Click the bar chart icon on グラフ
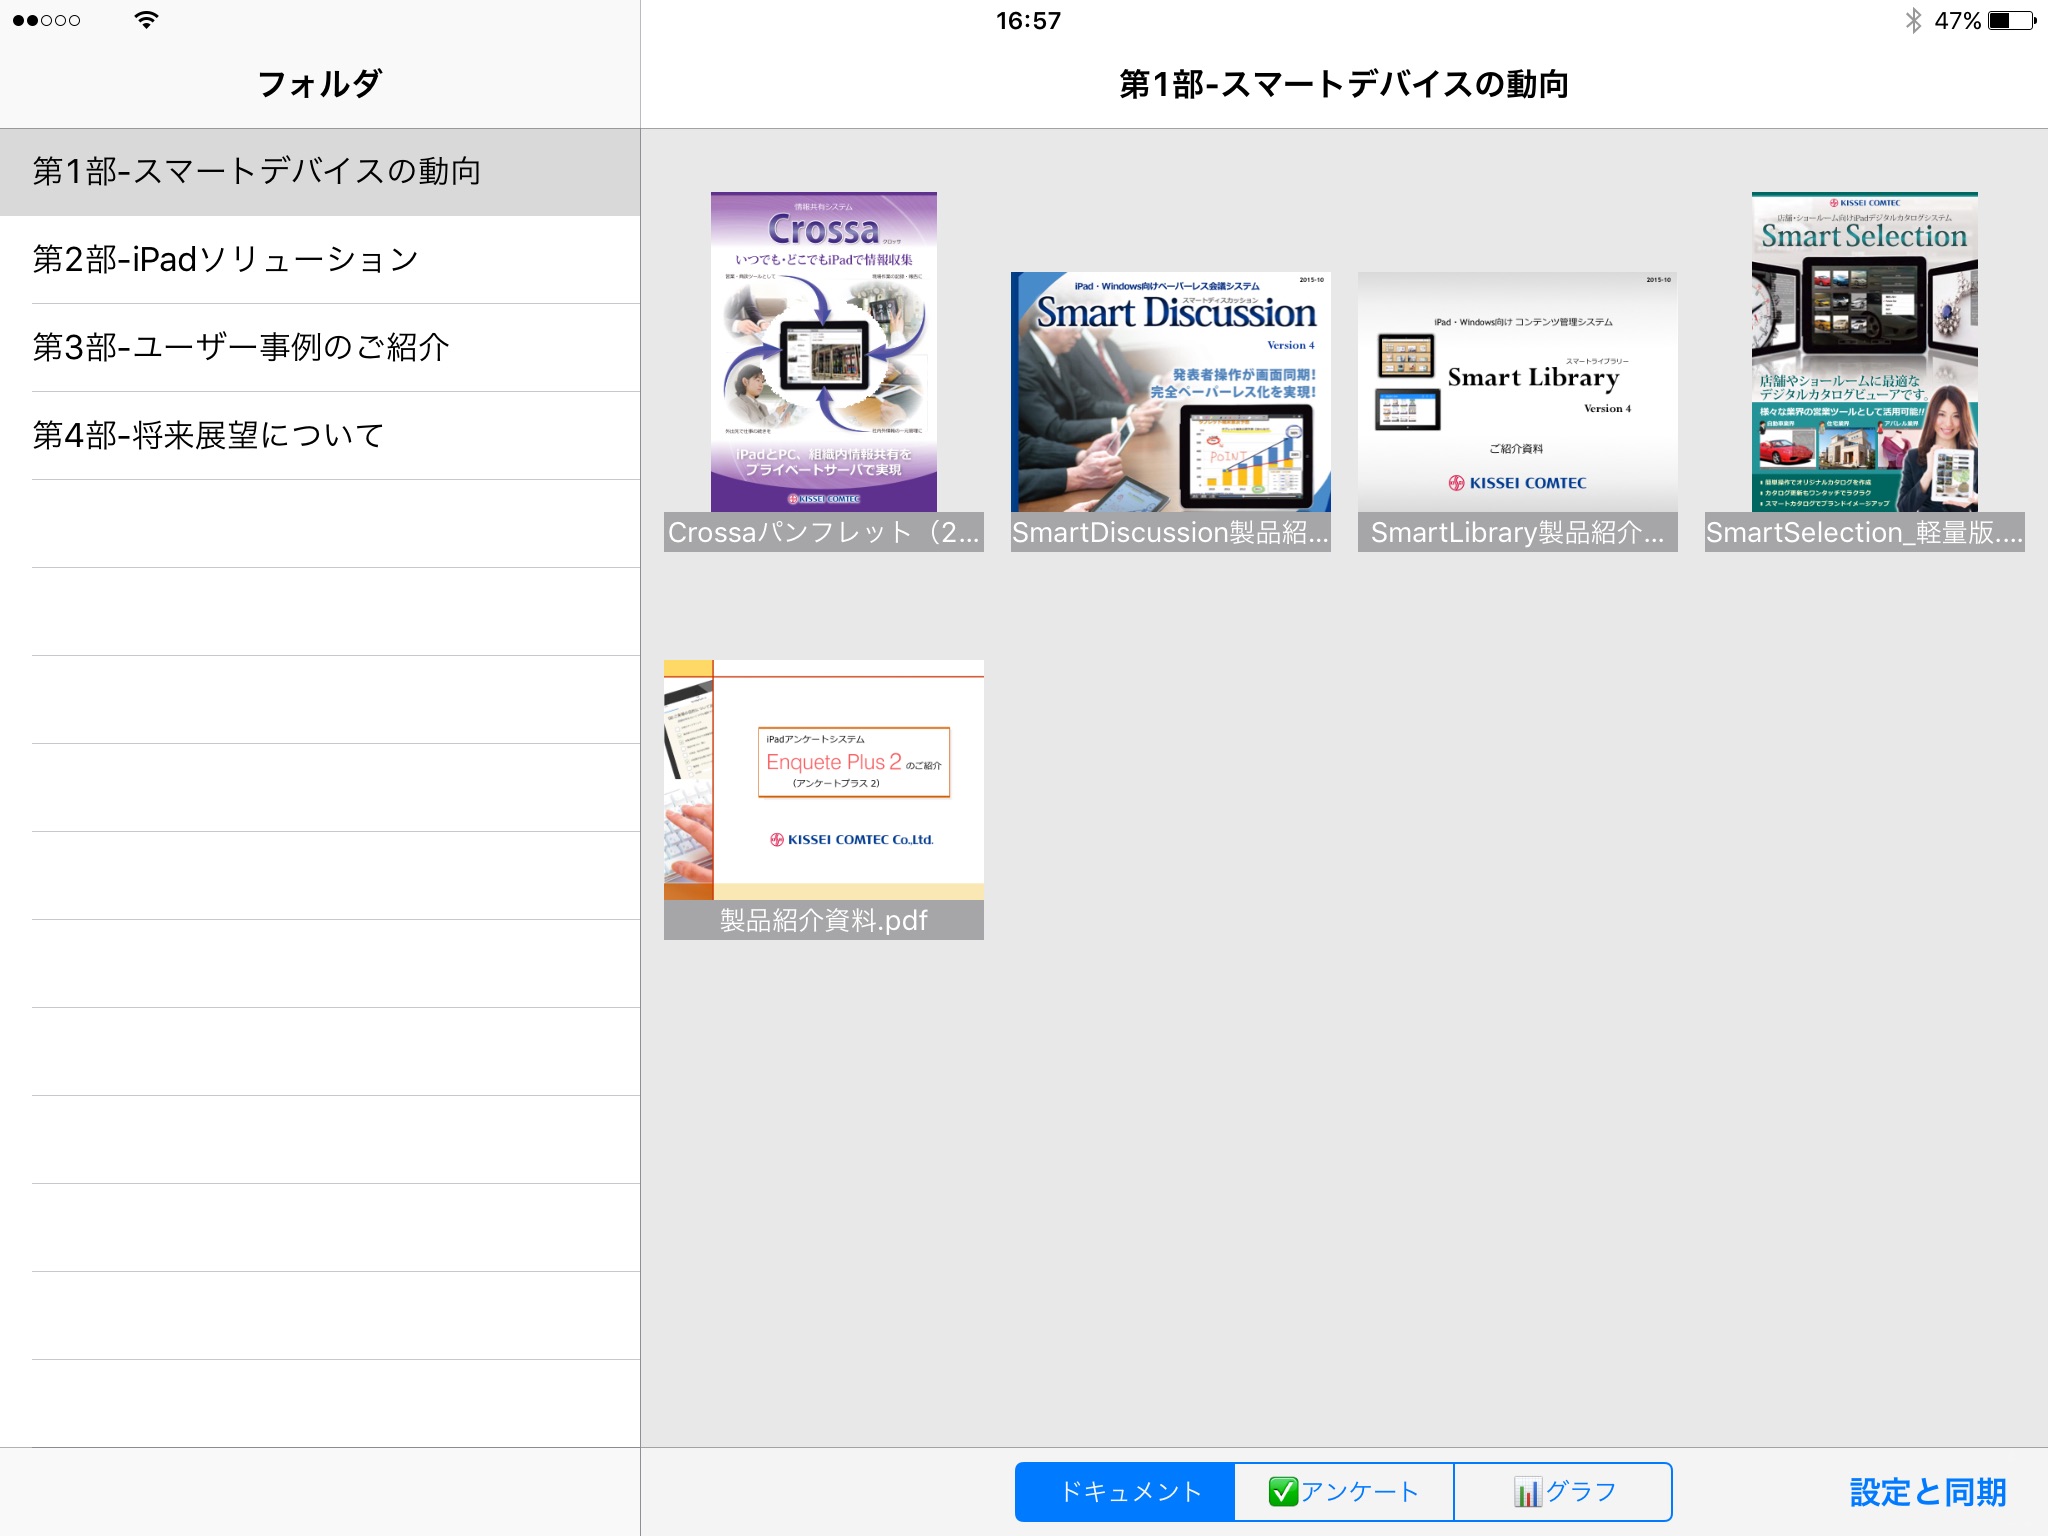The image size is (2048, 1536). 1527,1493
